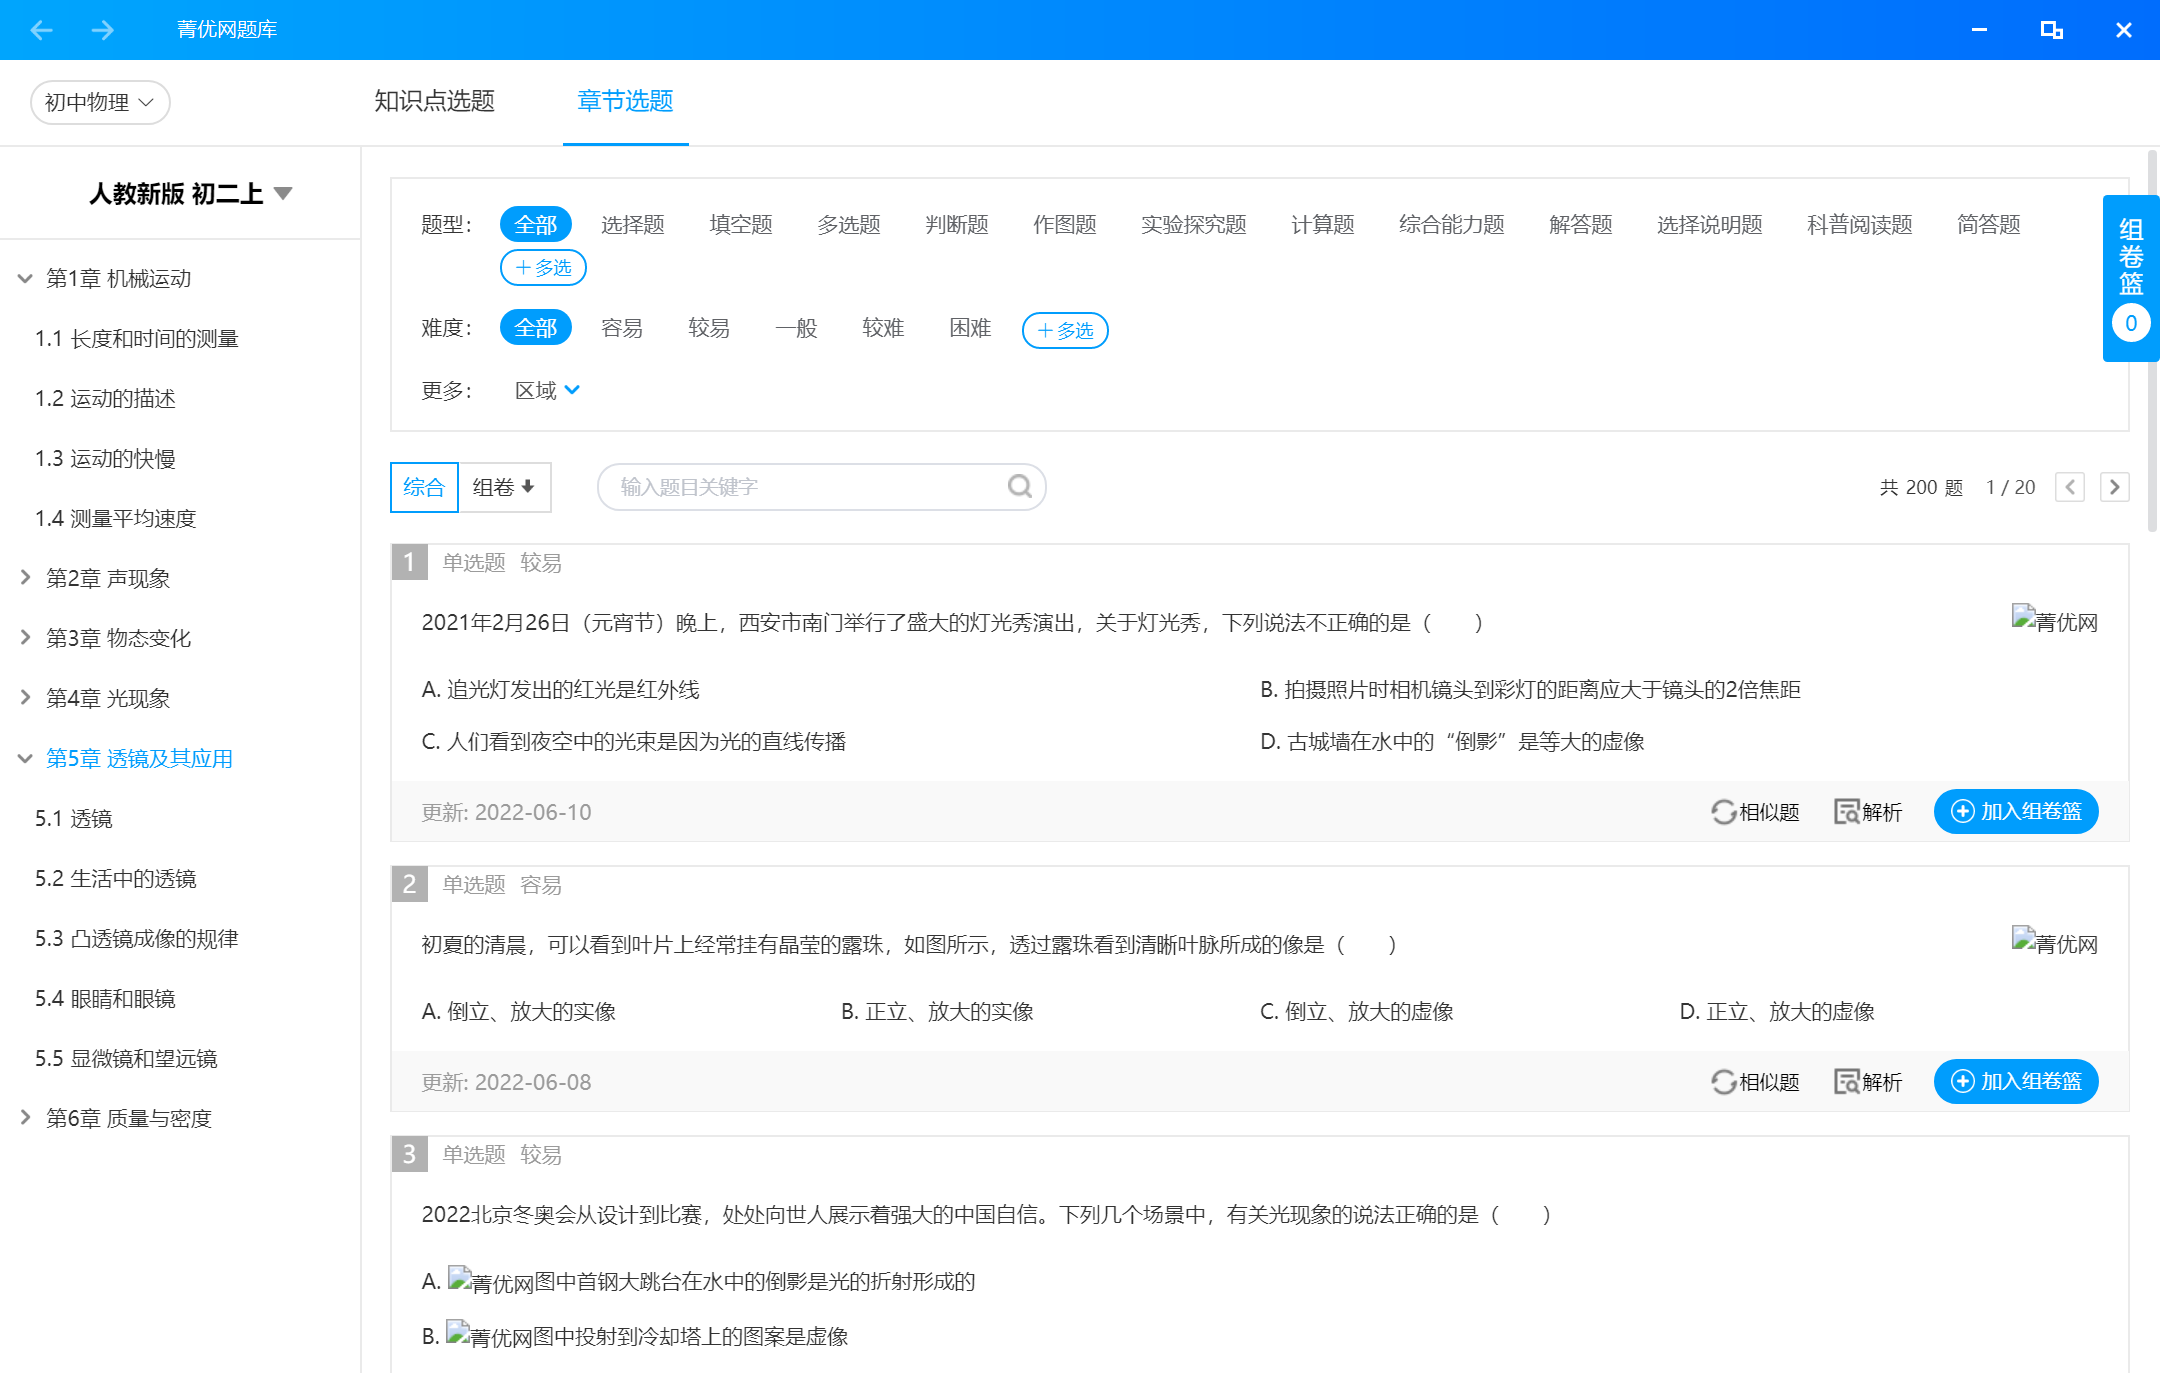Collapse 第5章 透镜及其应用

25,758
